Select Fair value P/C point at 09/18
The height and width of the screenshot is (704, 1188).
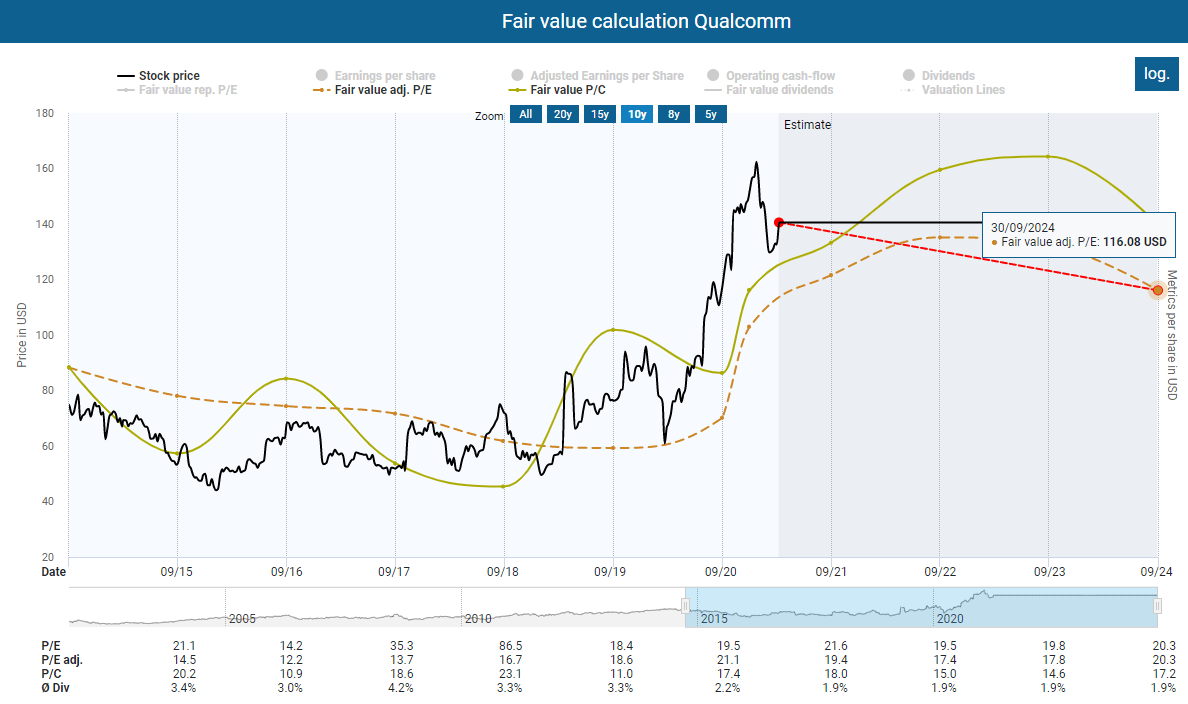tap(504, 487)
